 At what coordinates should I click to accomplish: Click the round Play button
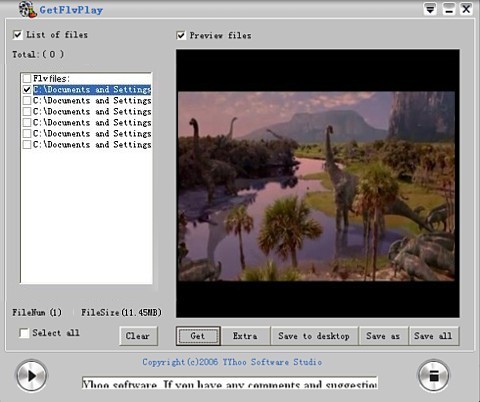click(x=32, y=376)
